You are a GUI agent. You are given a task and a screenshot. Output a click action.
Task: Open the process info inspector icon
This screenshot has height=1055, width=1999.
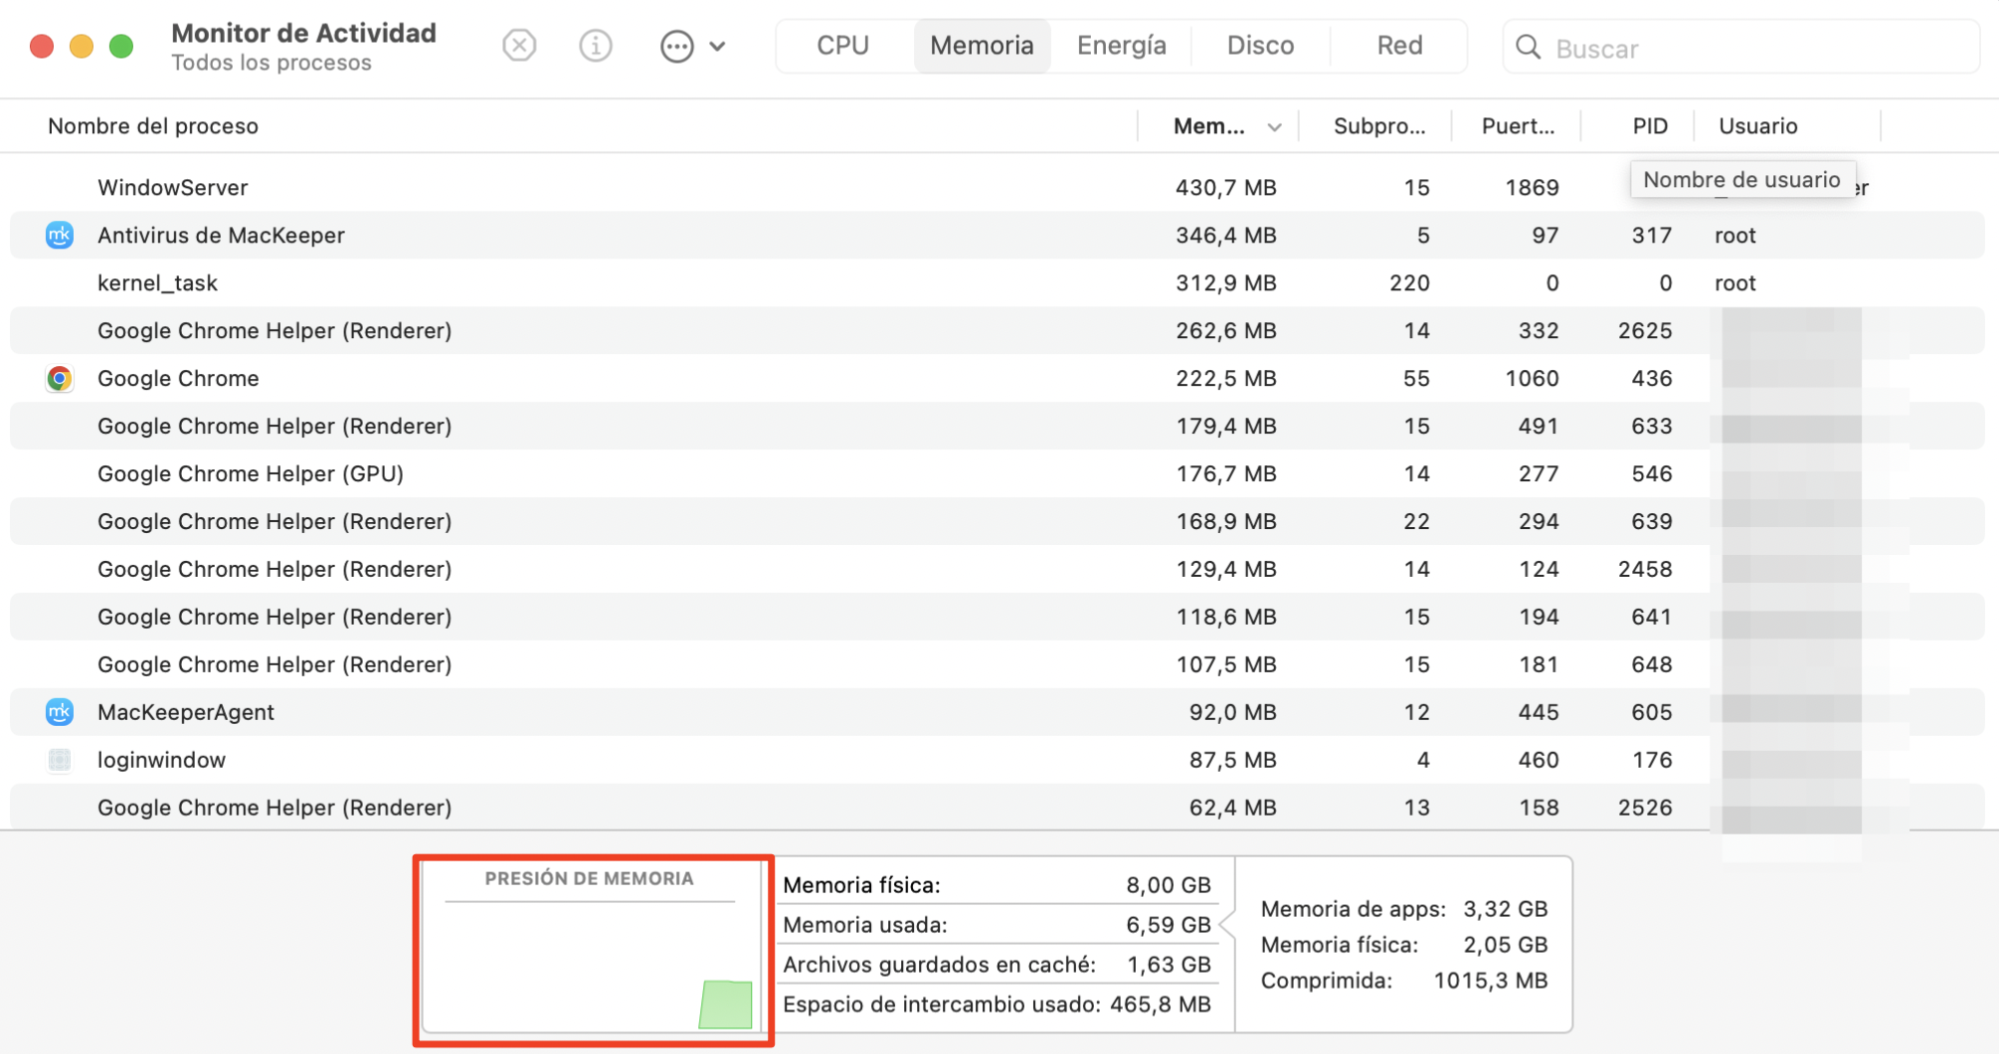[x=596, y=46]
